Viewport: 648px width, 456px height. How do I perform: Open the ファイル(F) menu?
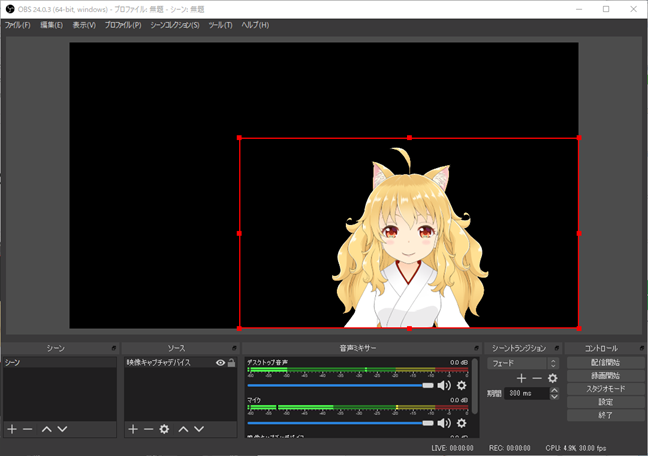[x=17, y=25]
